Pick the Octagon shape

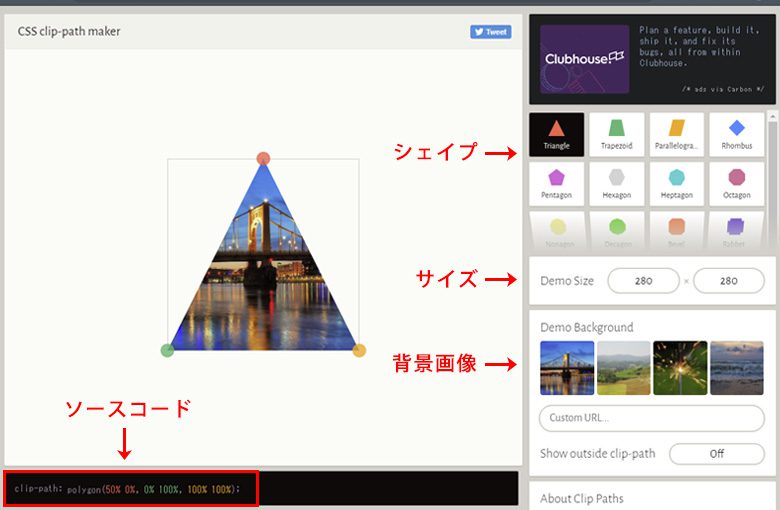click(x=737, y=184)
